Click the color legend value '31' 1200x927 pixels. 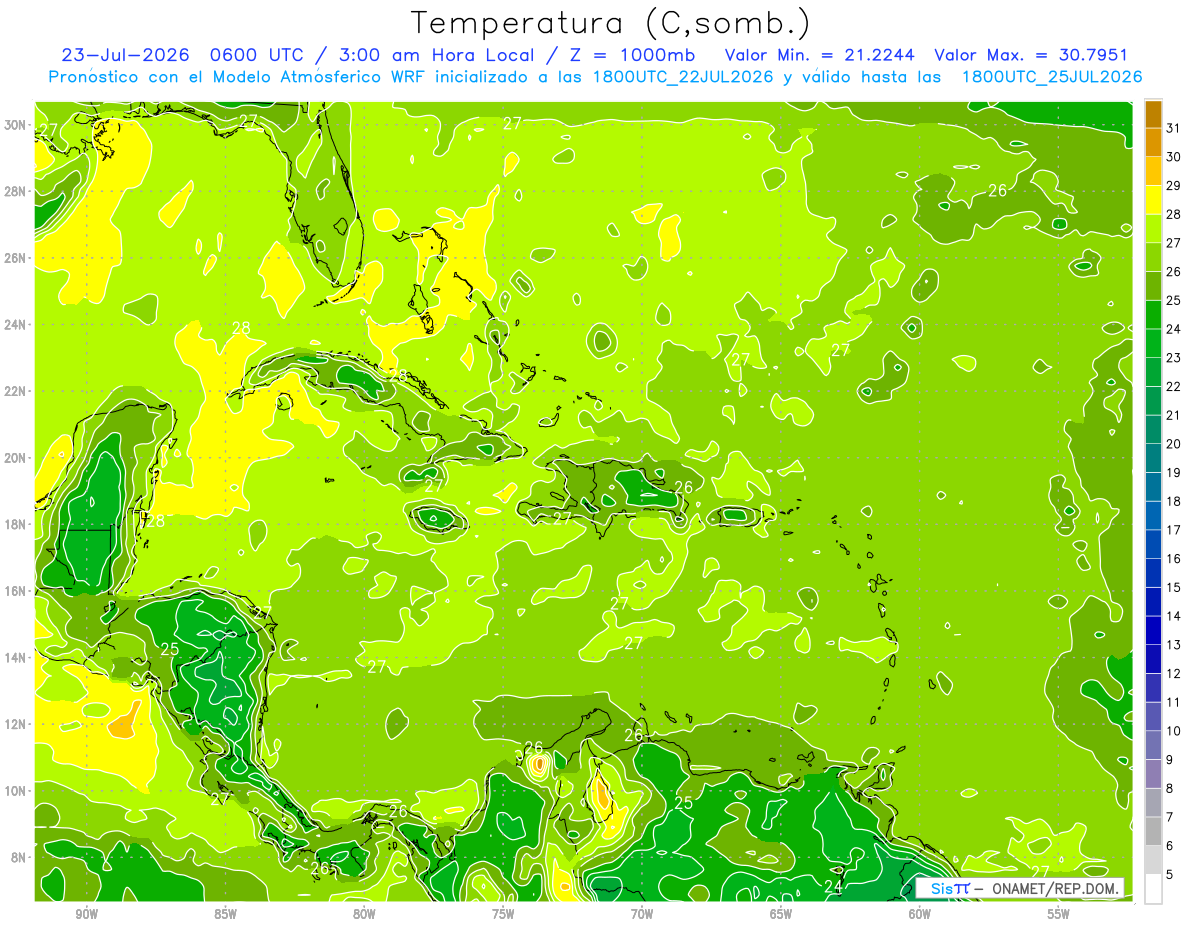coord(1174,128)
